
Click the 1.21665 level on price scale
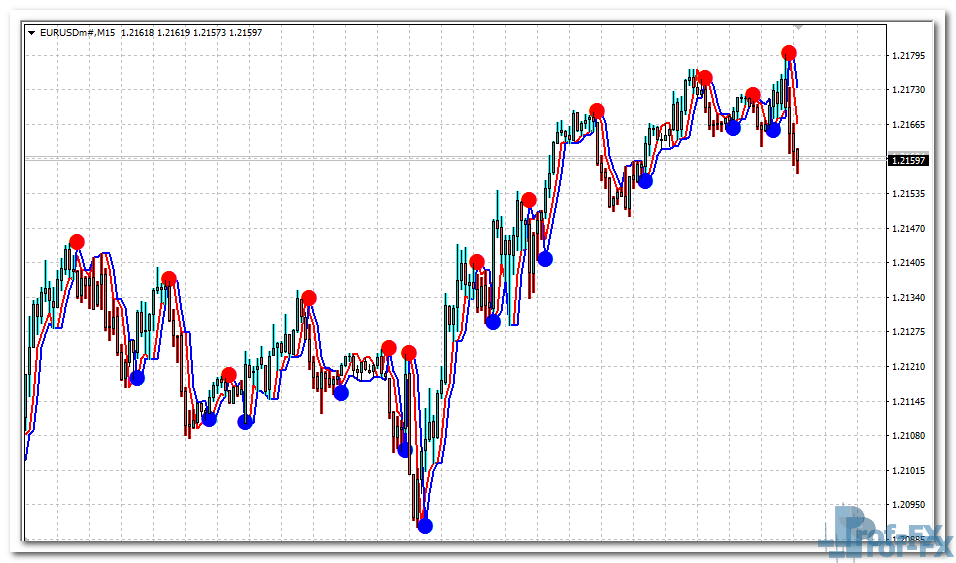[908, 125]
